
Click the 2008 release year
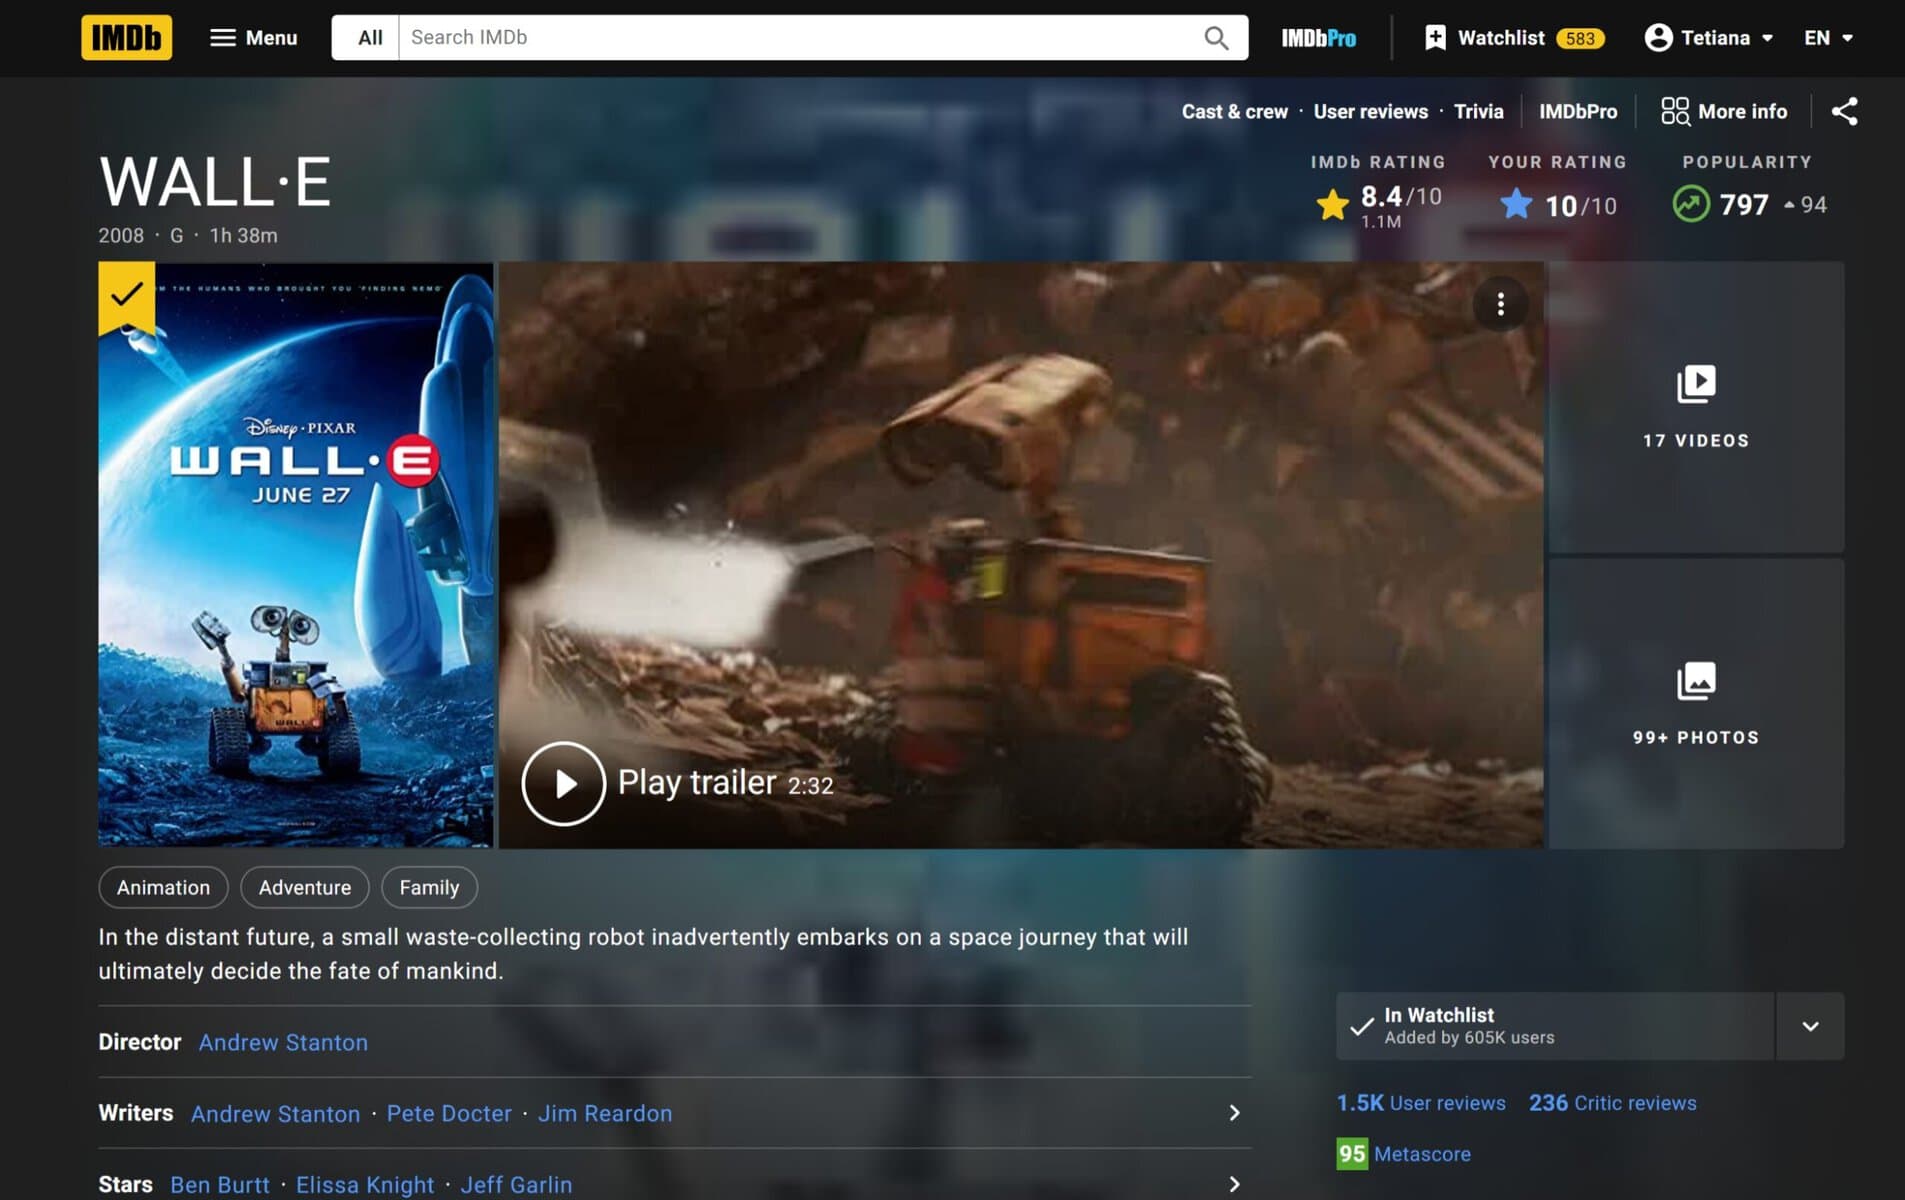click(121, 236)
